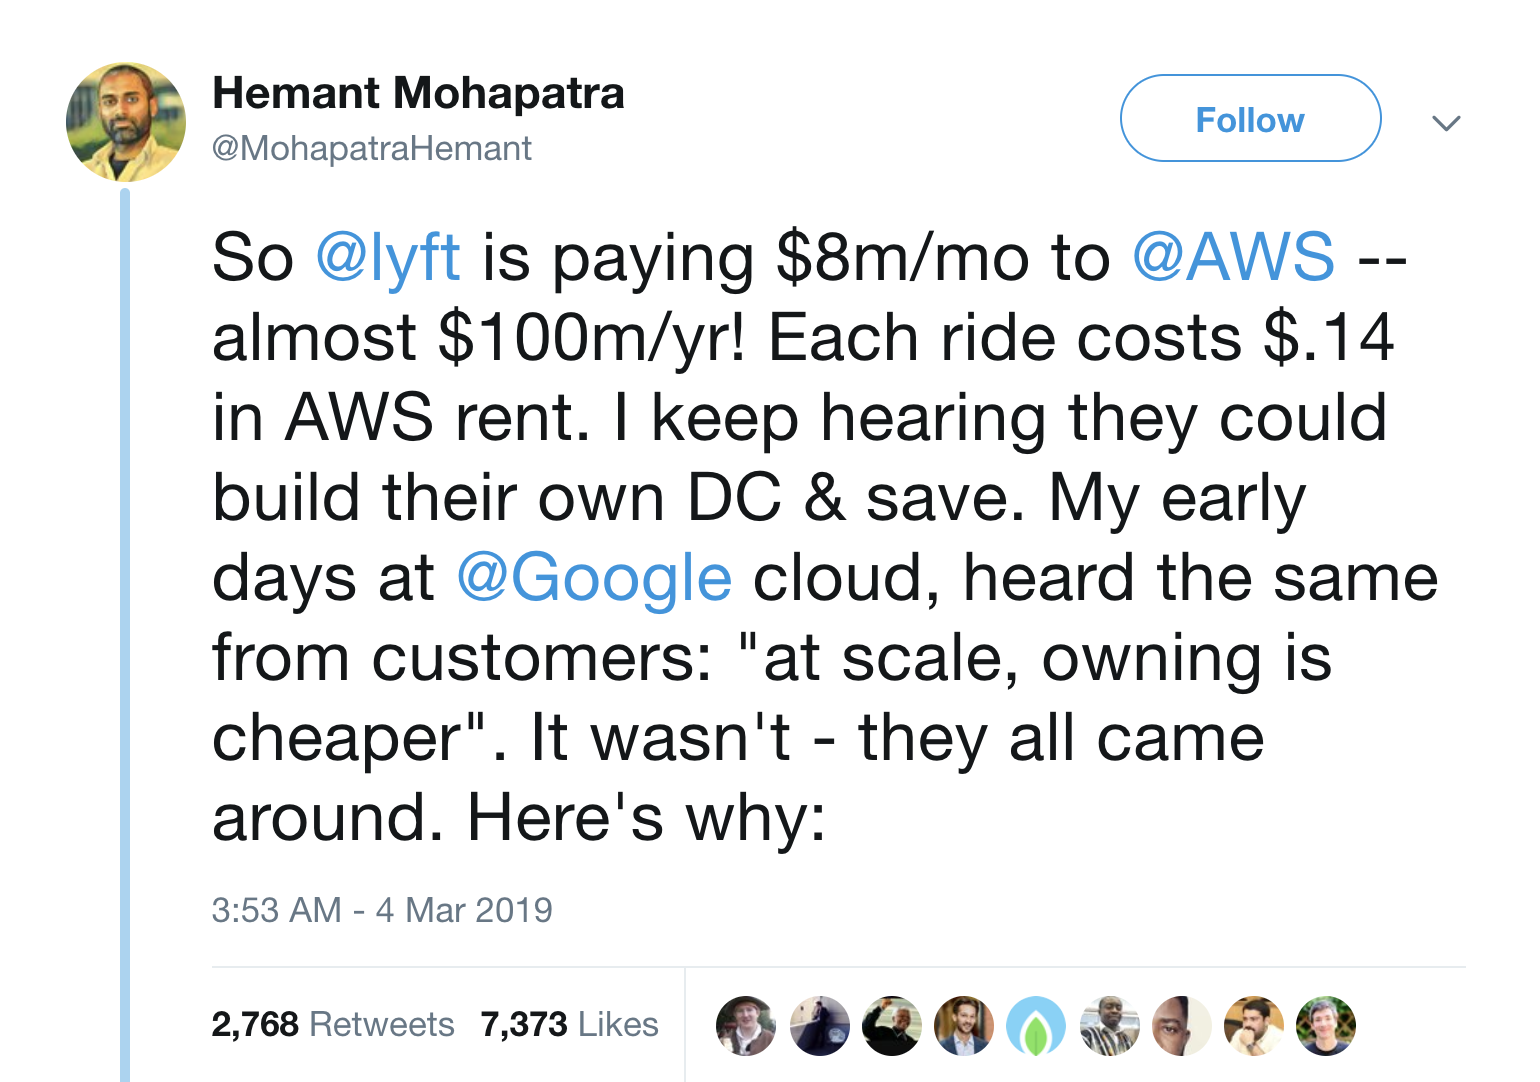The image size is (1540, 1082).
Task: Open the @MohapatraHemant handle link
Action: tap(371, 148)
